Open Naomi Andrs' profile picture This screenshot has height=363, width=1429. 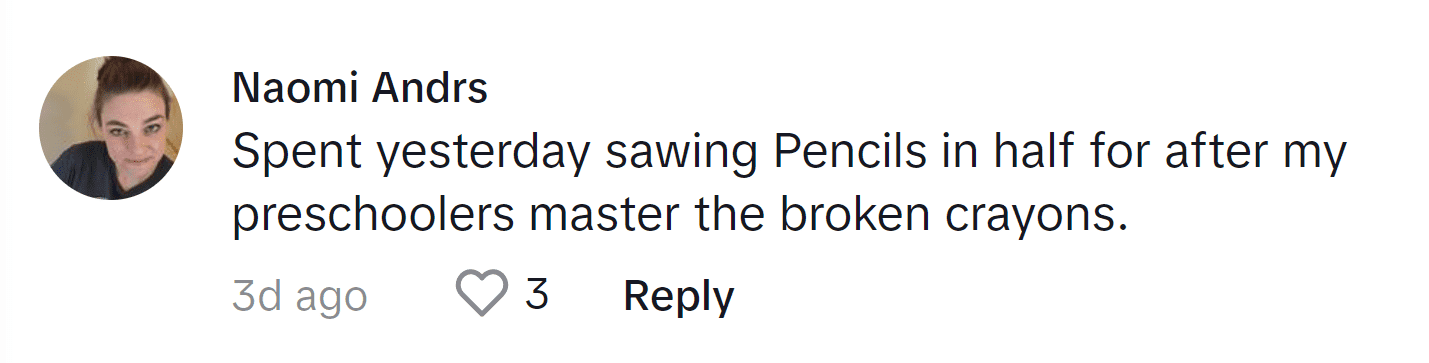(111, 128)
